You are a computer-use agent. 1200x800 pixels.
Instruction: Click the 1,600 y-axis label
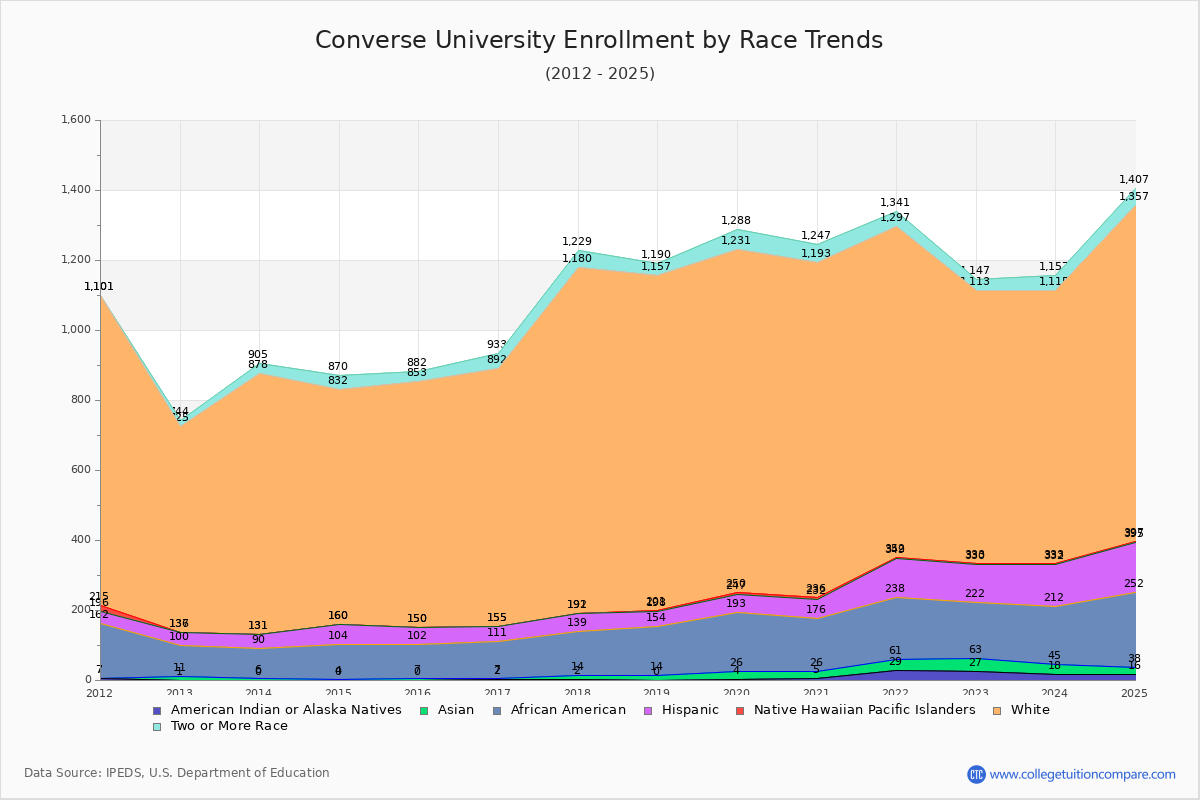76,120
